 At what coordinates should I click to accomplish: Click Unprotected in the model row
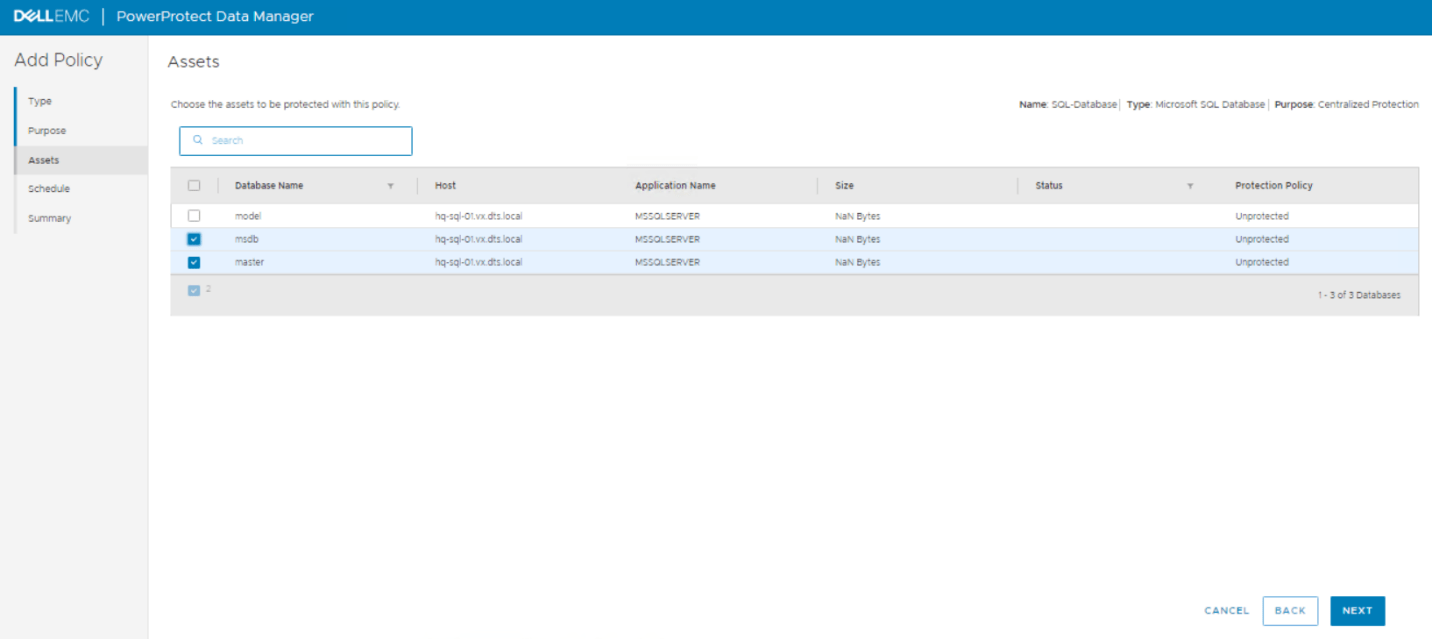[x=1262, y=216]
